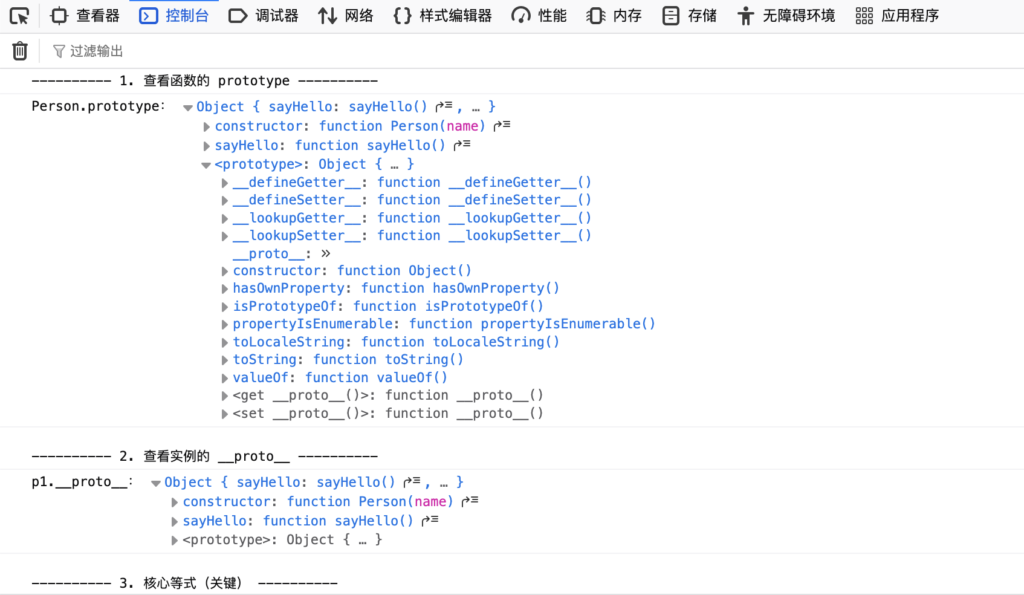Open the Style Editor tab (样式编辑器)
1024x595 pixels.
[442, 15]
